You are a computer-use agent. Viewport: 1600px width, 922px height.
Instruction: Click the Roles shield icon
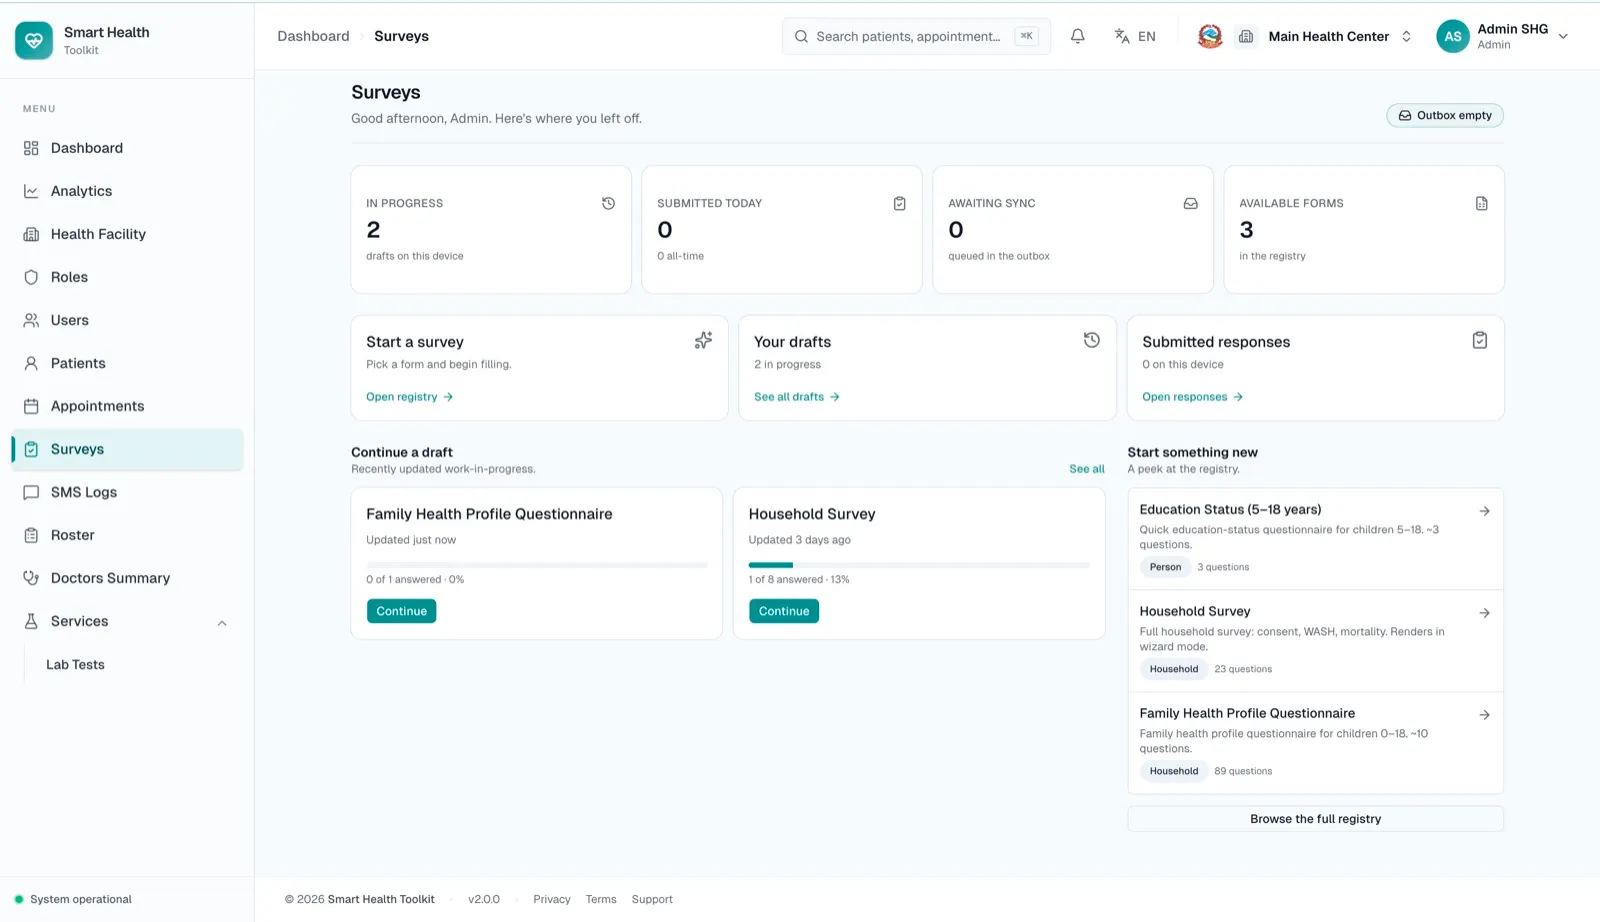pos(31,277)
